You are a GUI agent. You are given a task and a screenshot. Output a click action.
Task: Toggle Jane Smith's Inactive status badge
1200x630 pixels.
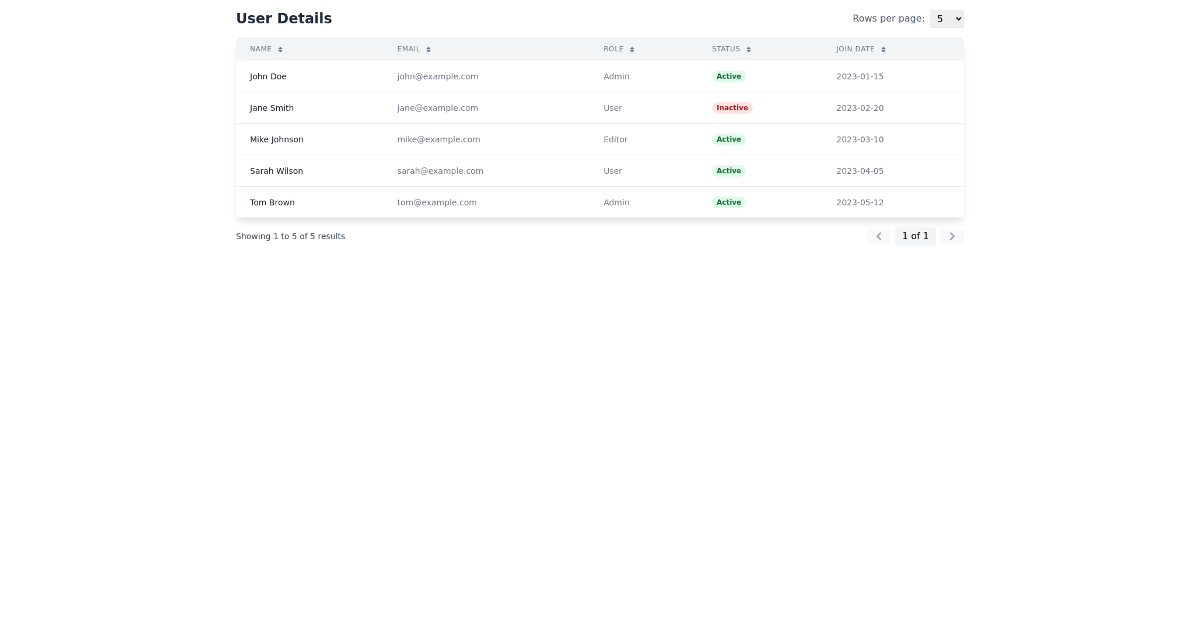(731, 107)
